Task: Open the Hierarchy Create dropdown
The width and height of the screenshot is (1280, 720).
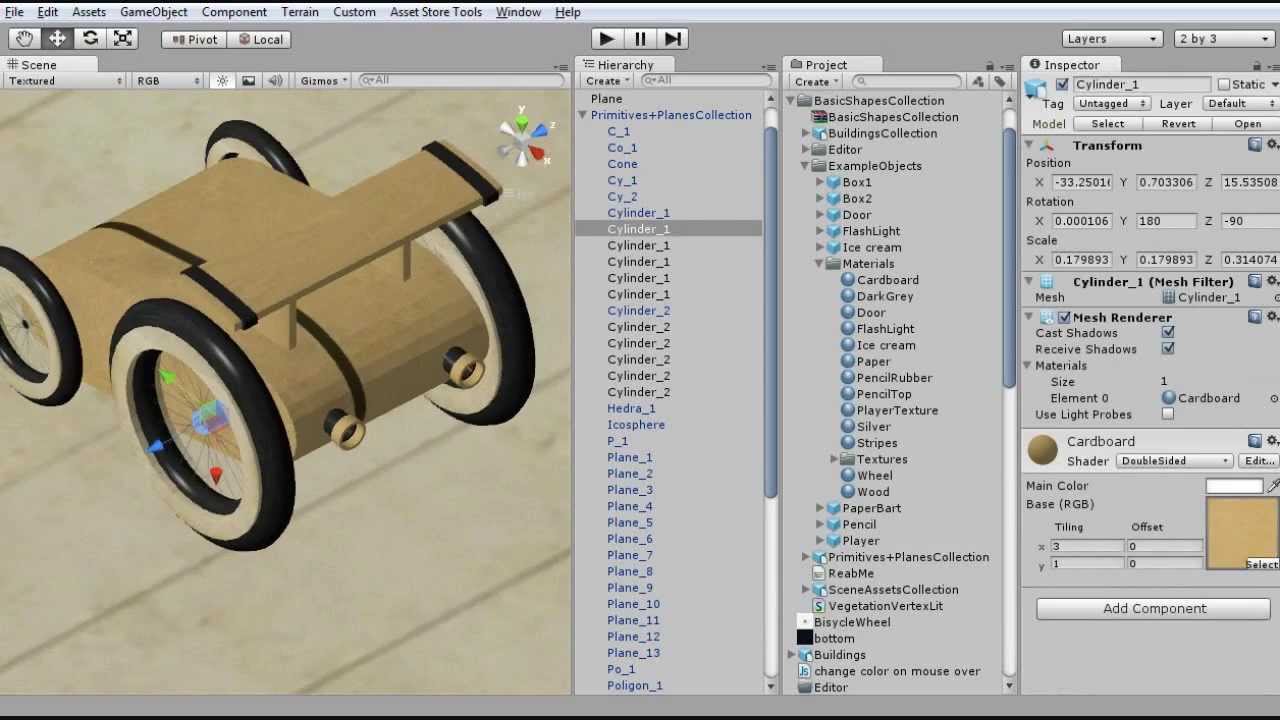Action: coord(606,81)
